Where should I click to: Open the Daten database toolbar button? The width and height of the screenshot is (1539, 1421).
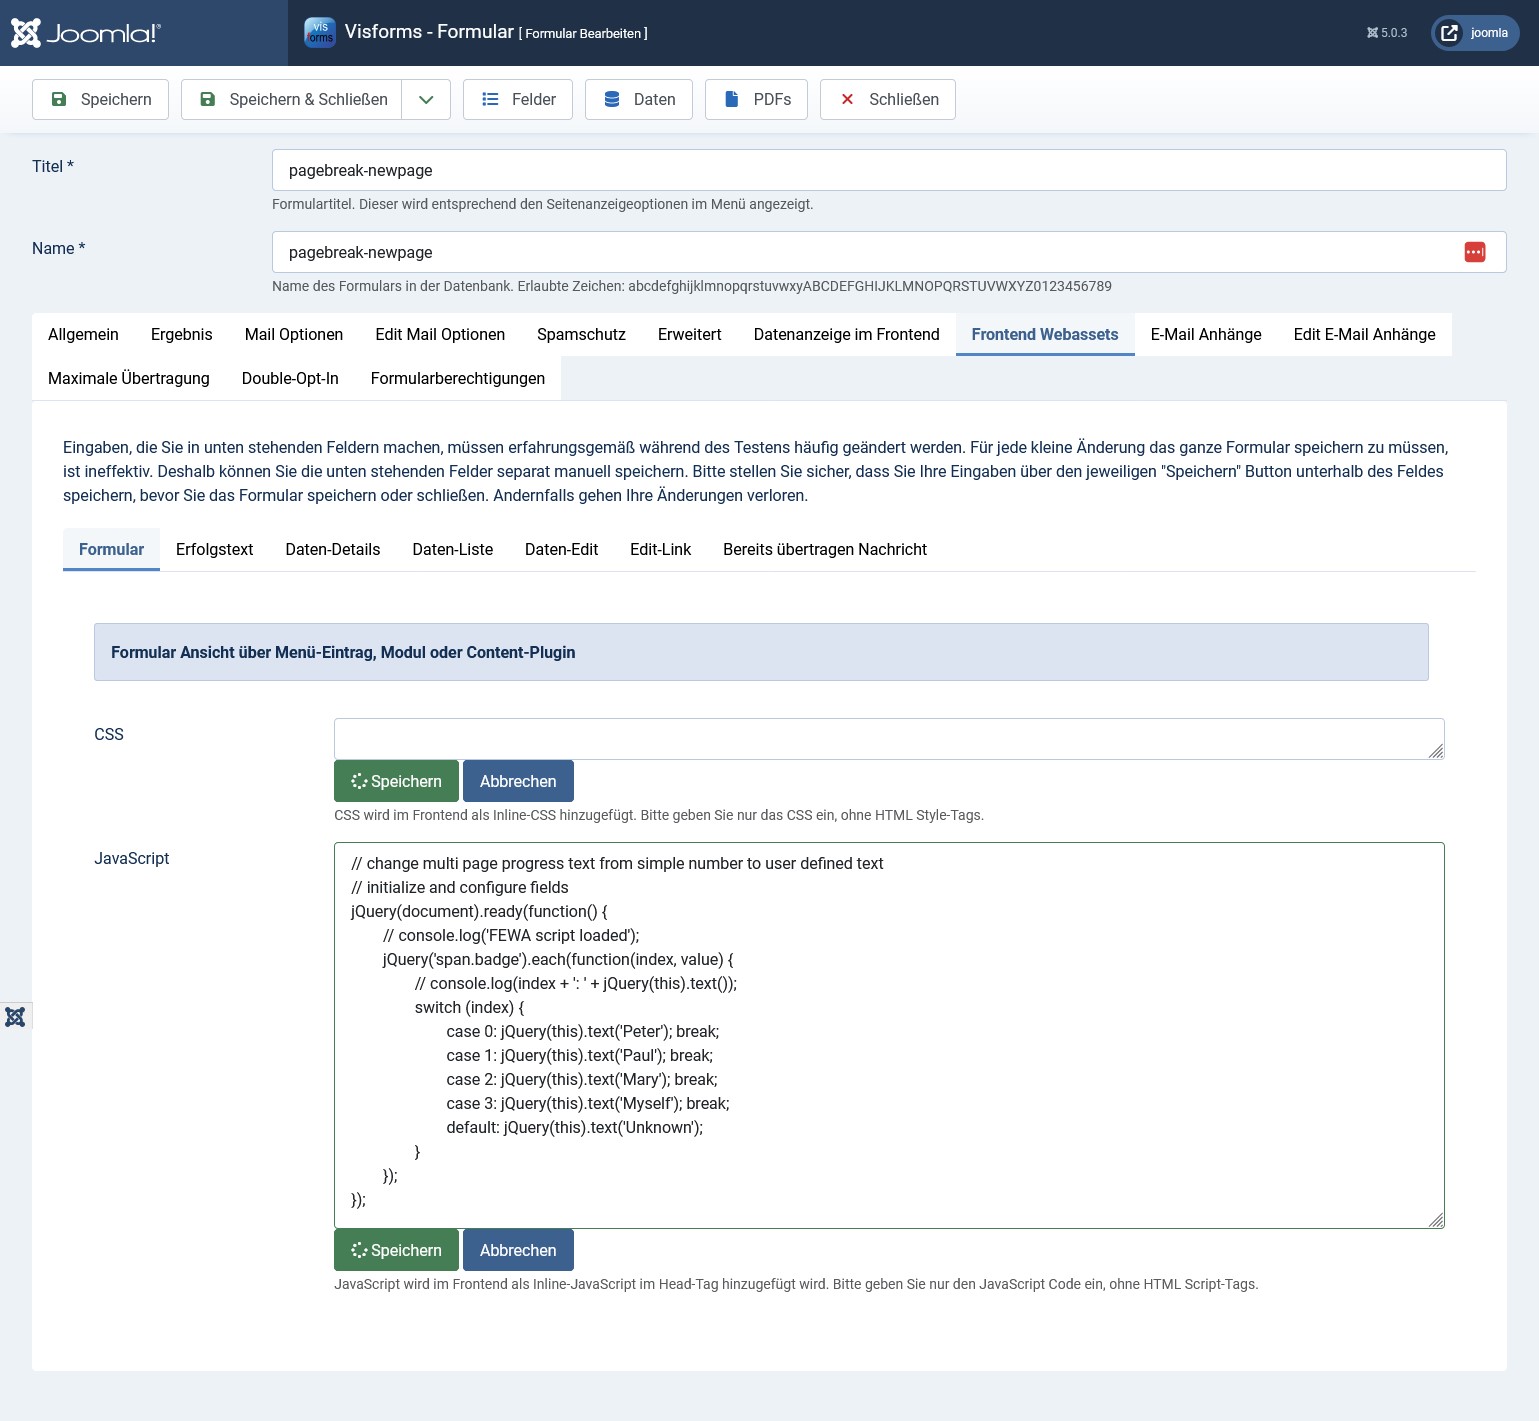[638, 100]
